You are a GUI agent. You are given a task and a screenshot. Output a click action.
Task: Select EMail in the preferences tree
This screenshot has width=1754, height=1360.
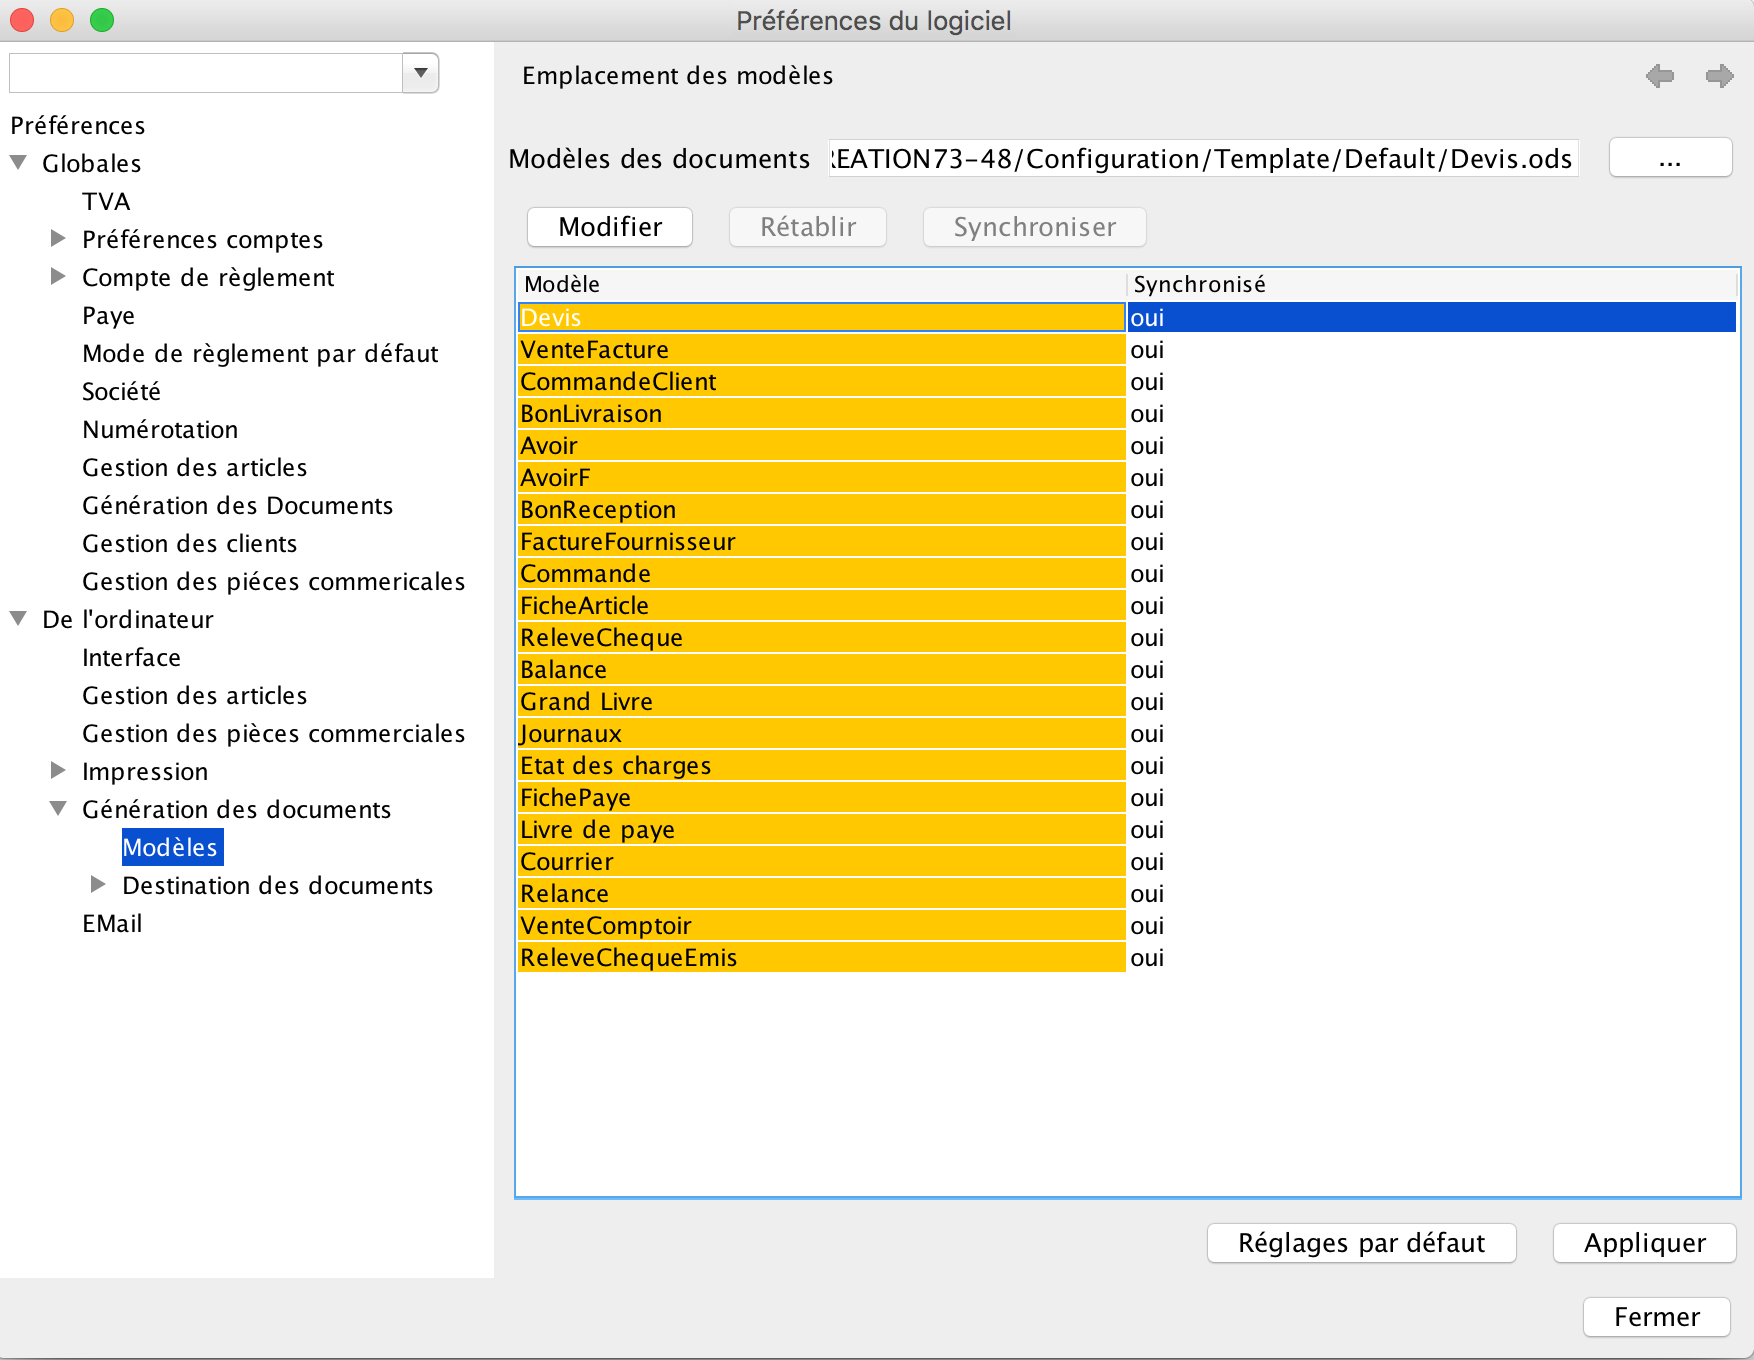pos(112,923)
